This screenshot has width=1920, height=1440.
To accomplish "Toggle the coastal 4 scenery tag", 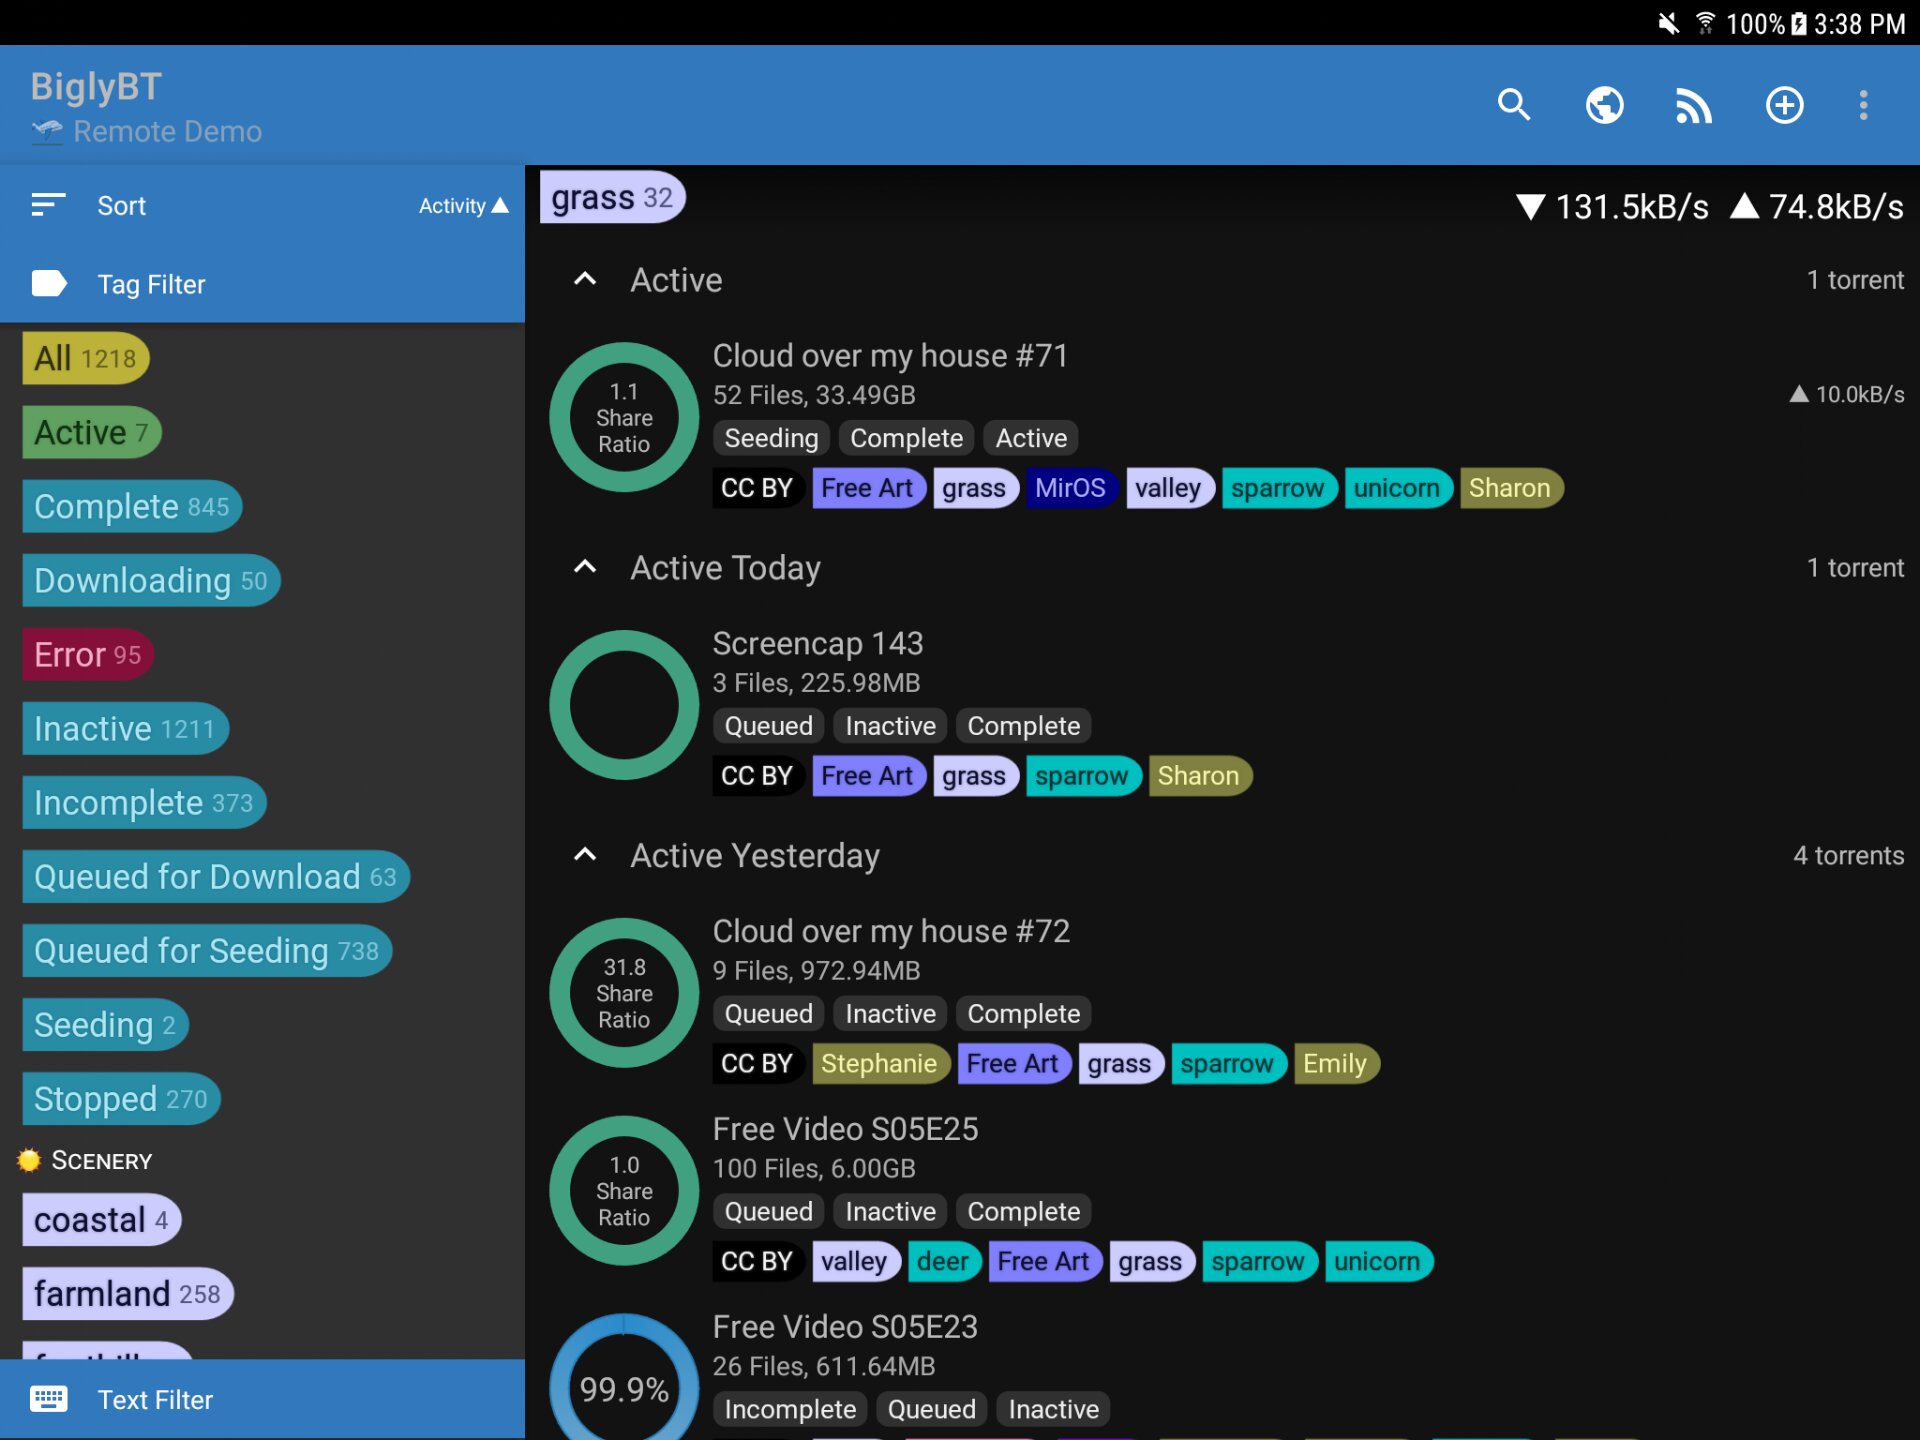I will click(x=100, y=1220).
